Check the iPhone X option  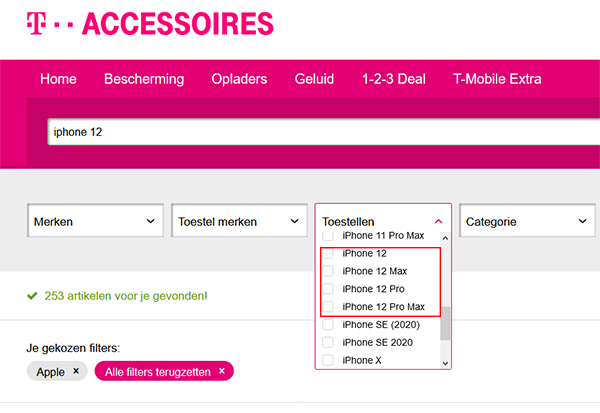coord(328,360)
